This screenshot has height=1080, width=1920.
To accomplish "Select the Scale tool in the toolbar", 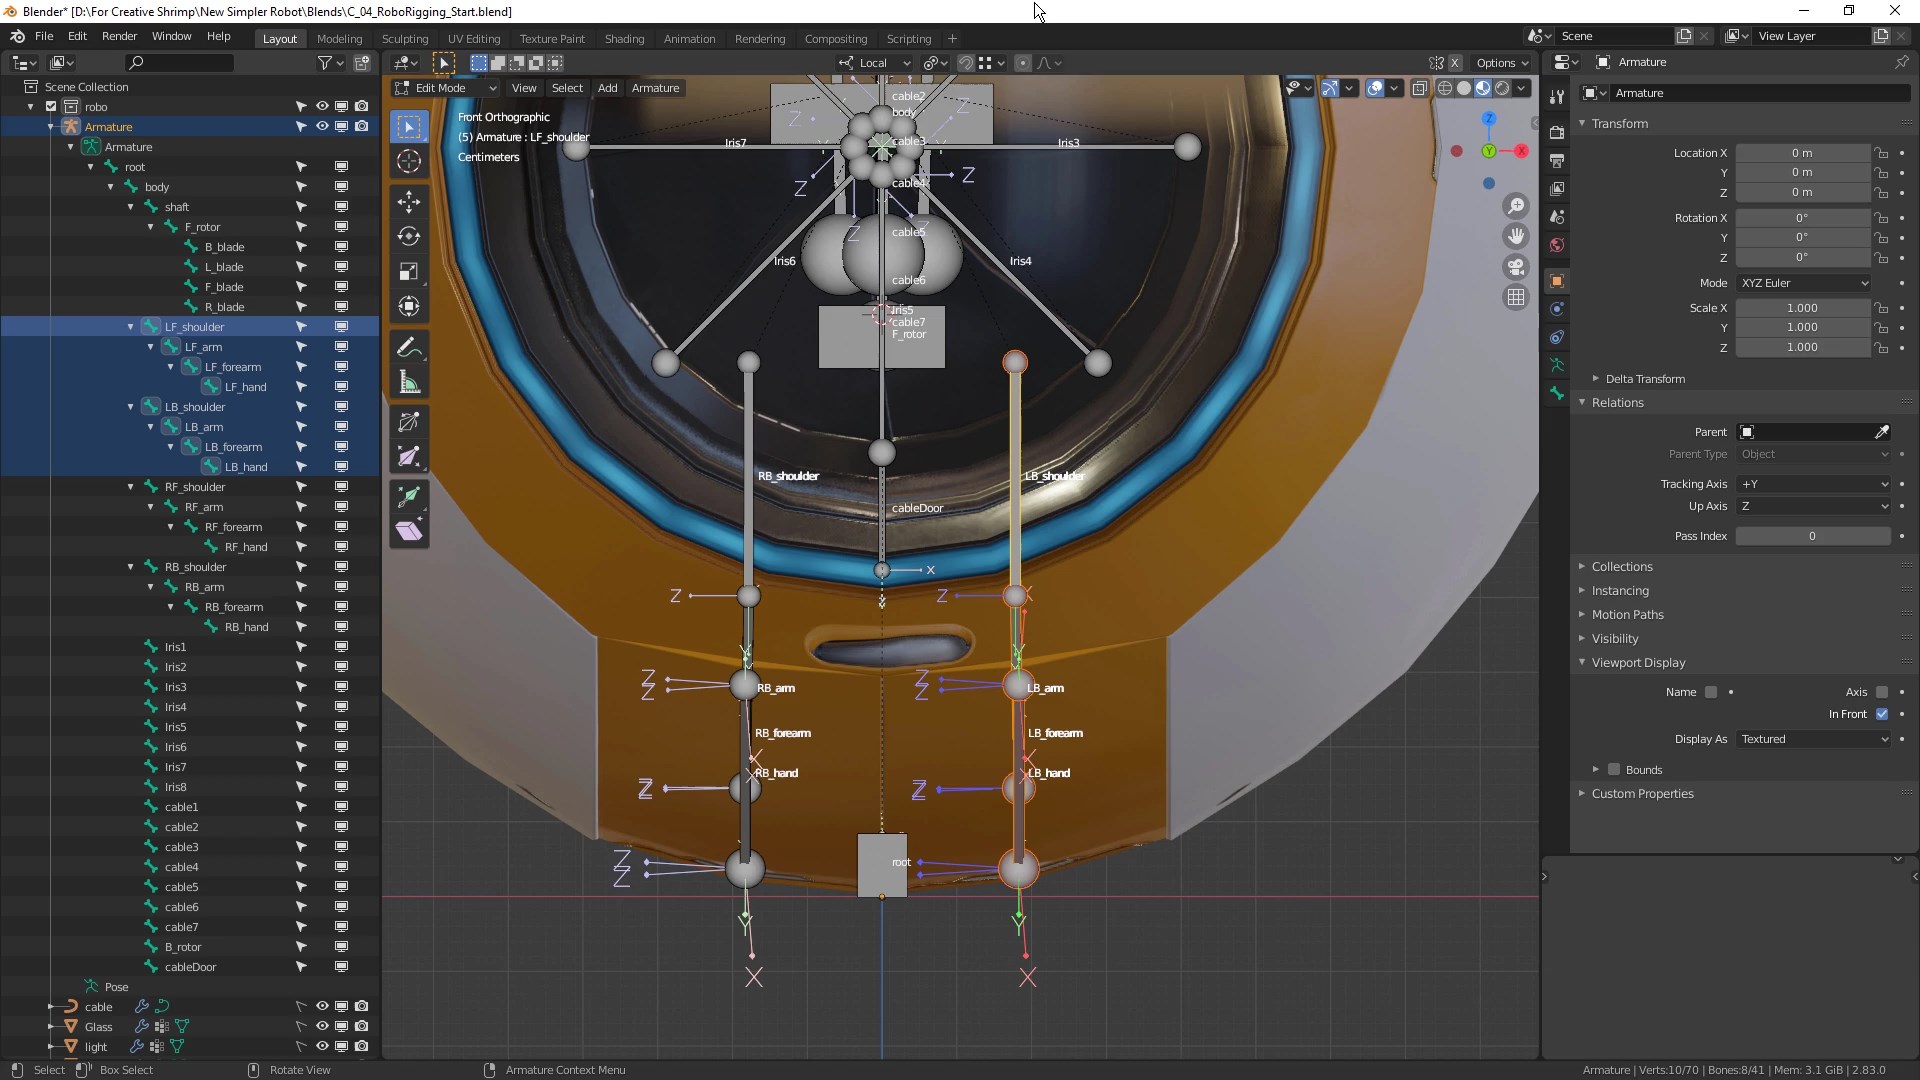I will click(408, 272).
